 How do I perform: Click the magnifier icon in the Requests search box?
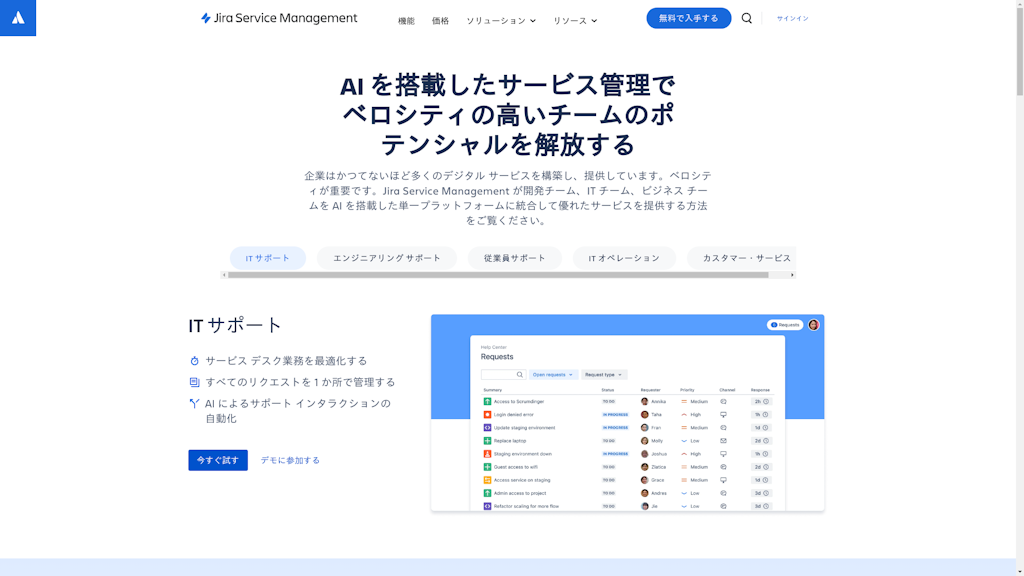[x=520, y=374]
